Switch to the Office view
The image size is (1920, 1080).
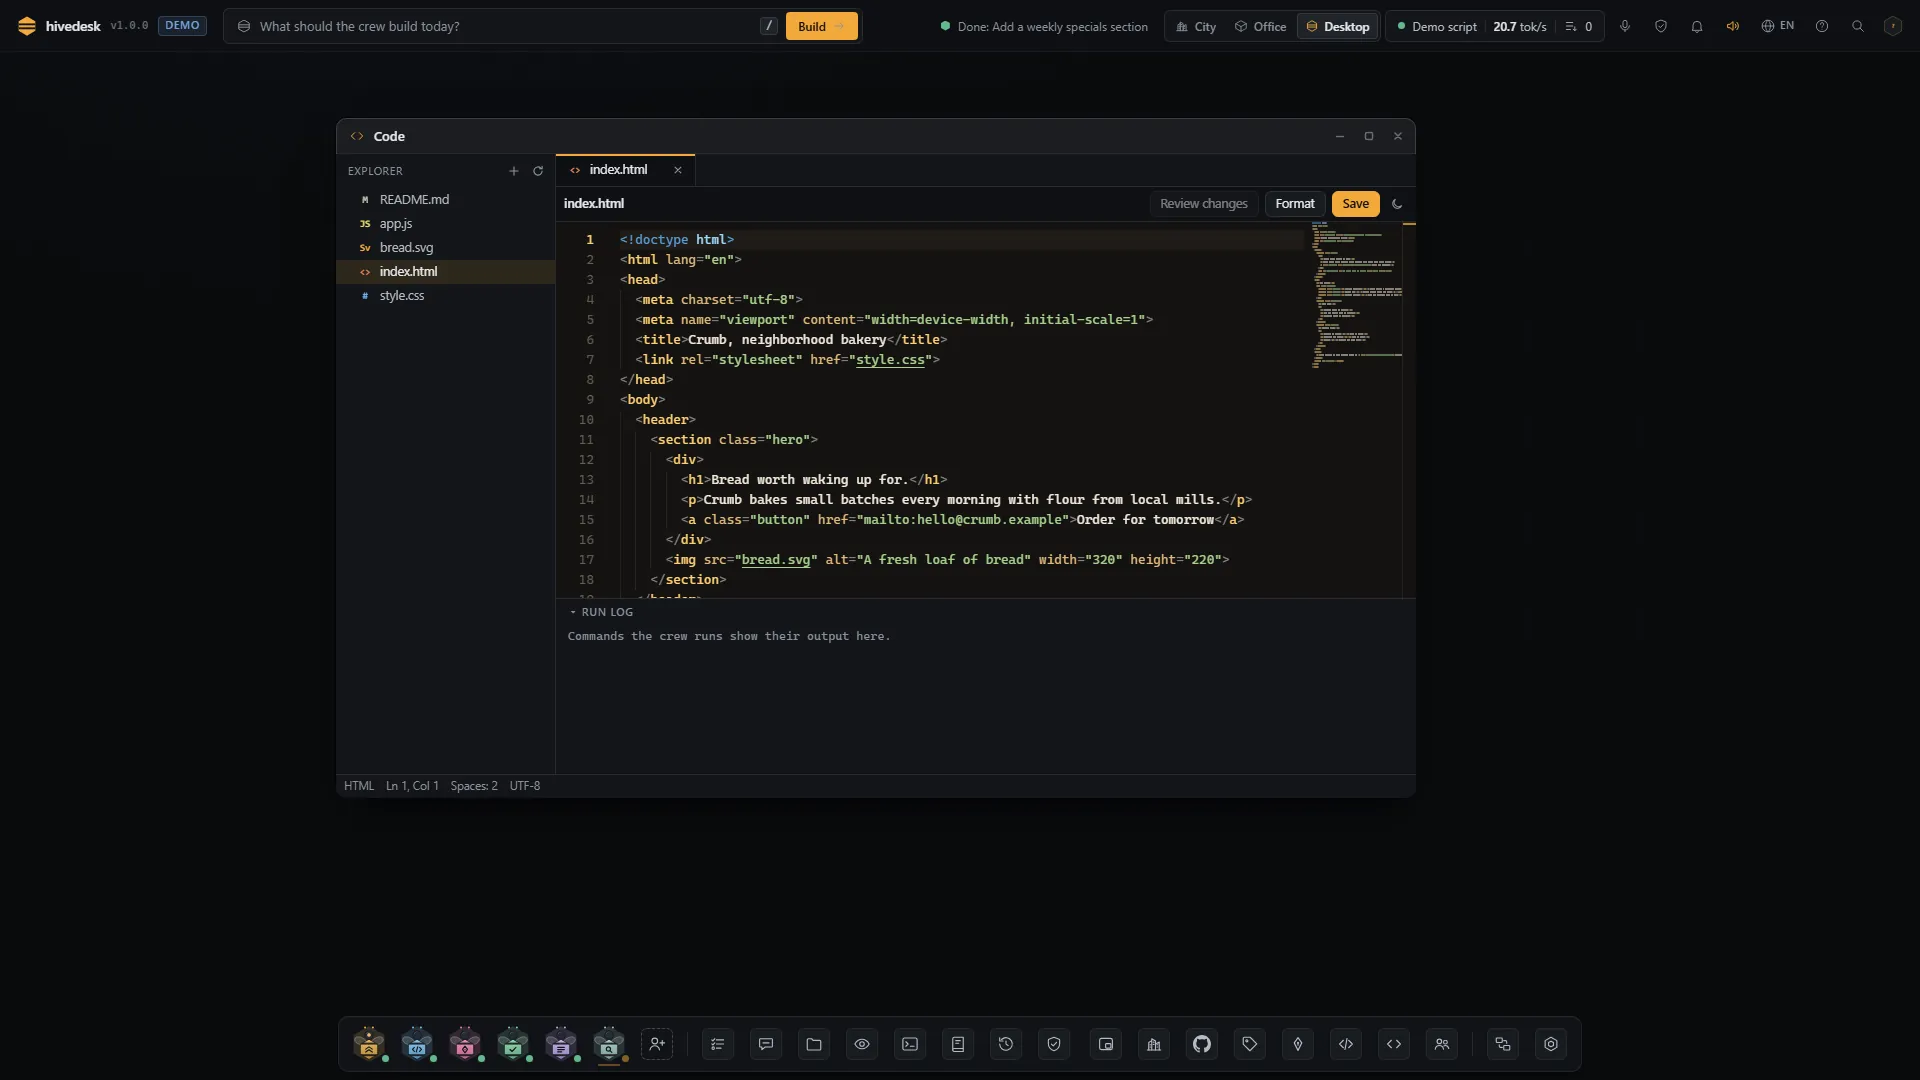(x=1260, y=27)
